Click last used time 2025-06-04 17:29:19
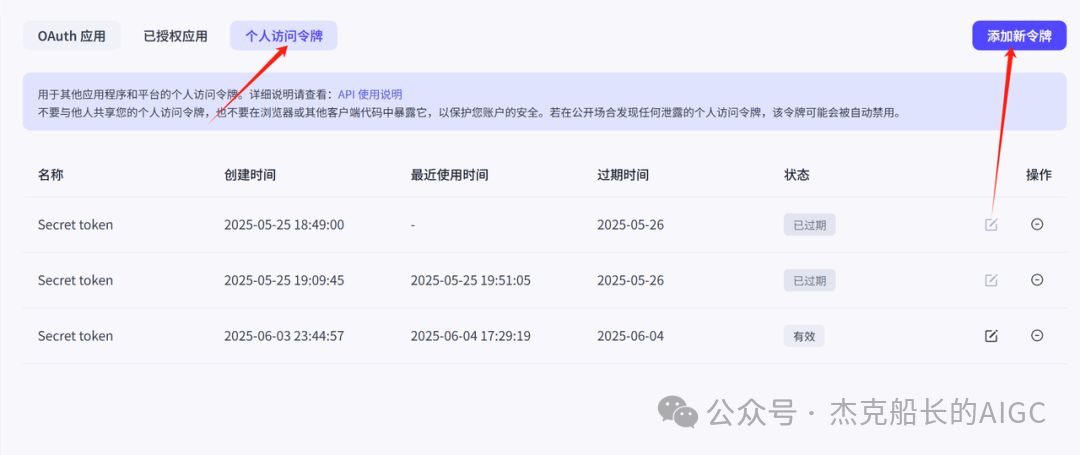 (470, 336)
